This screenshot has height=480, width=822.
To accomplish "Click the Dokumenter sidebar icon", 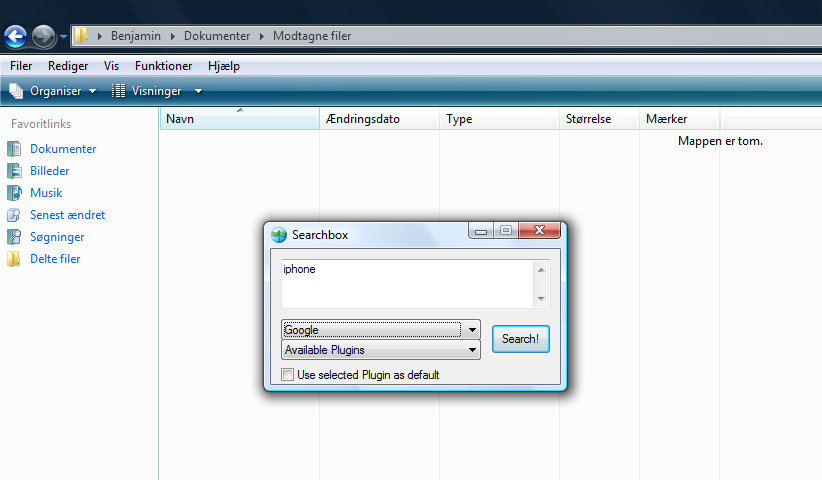I will (x=14, y=149).
